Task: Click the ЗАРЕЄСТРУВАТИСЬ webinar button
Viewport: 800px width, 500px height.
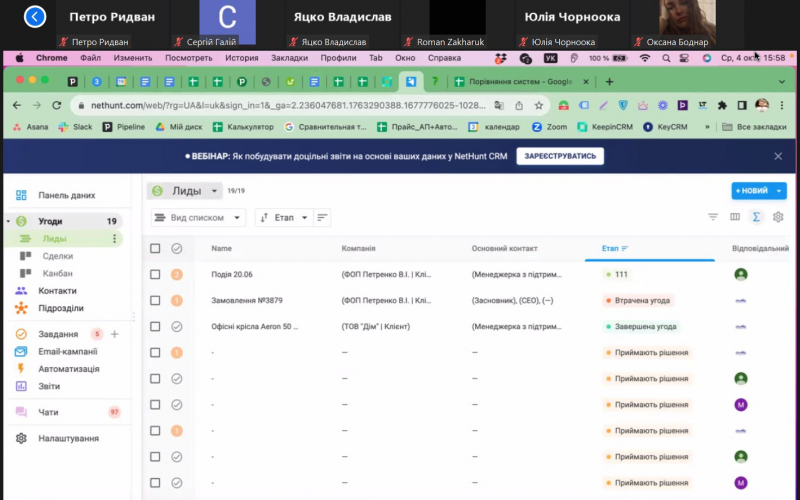Action: 560,156
